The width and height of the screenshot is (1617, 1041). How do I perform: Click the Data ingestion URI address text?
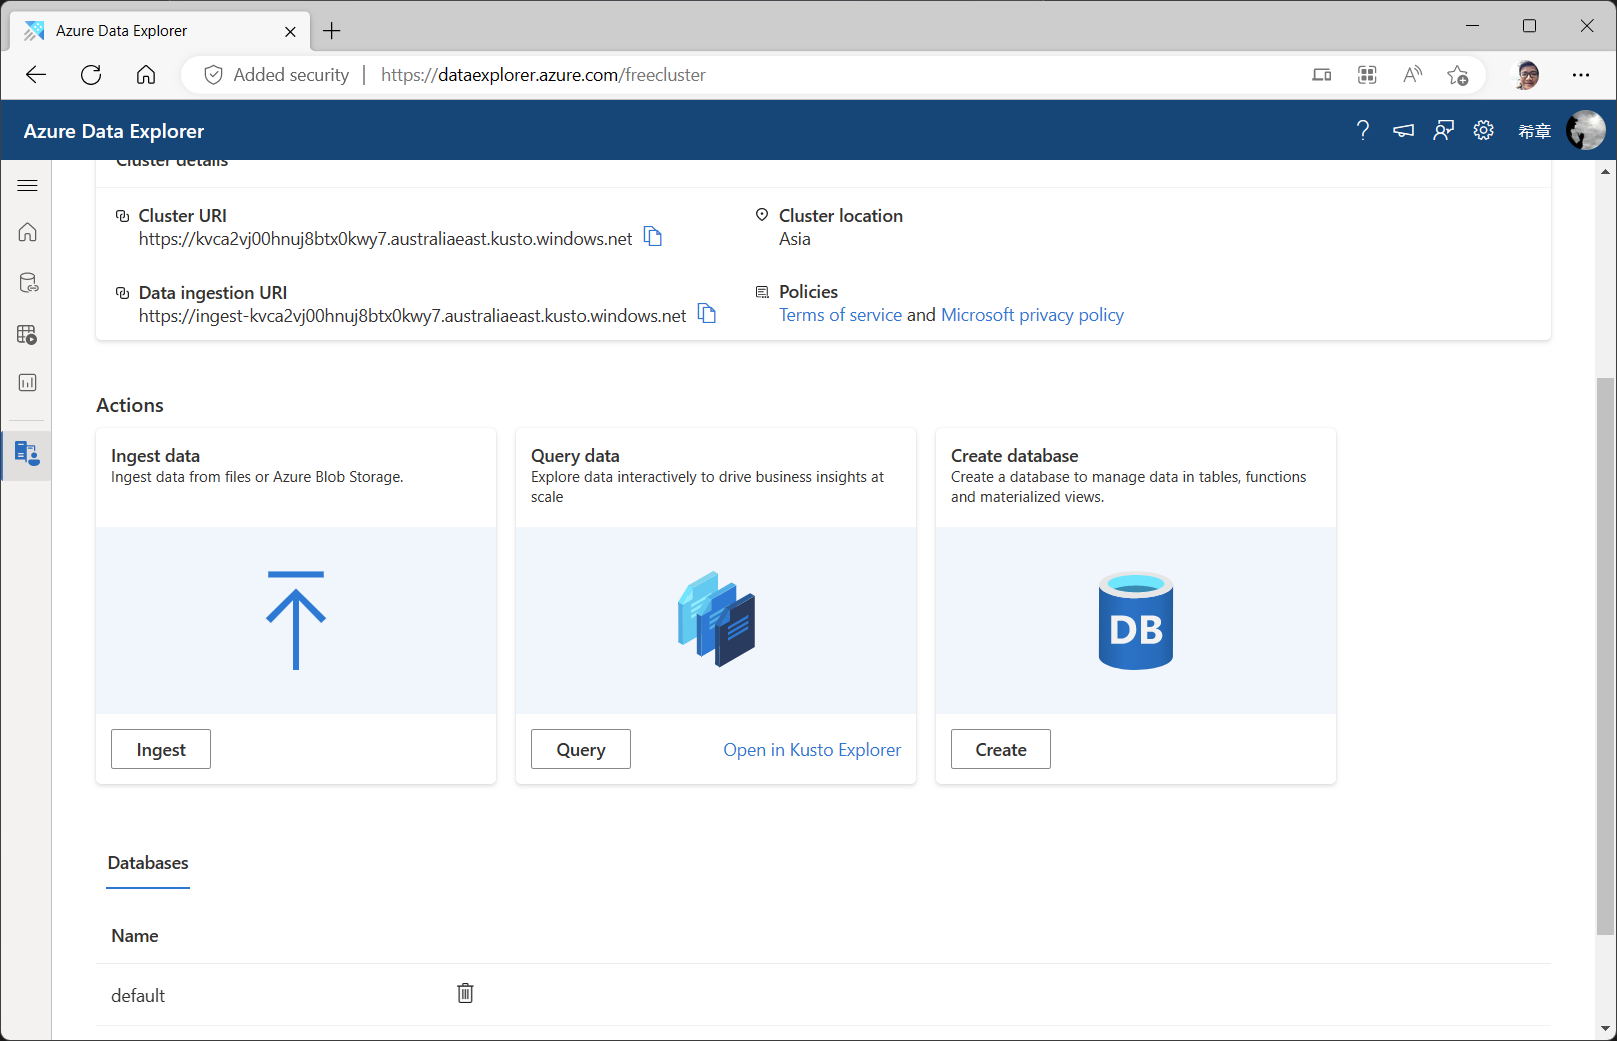tap(413, 316)
